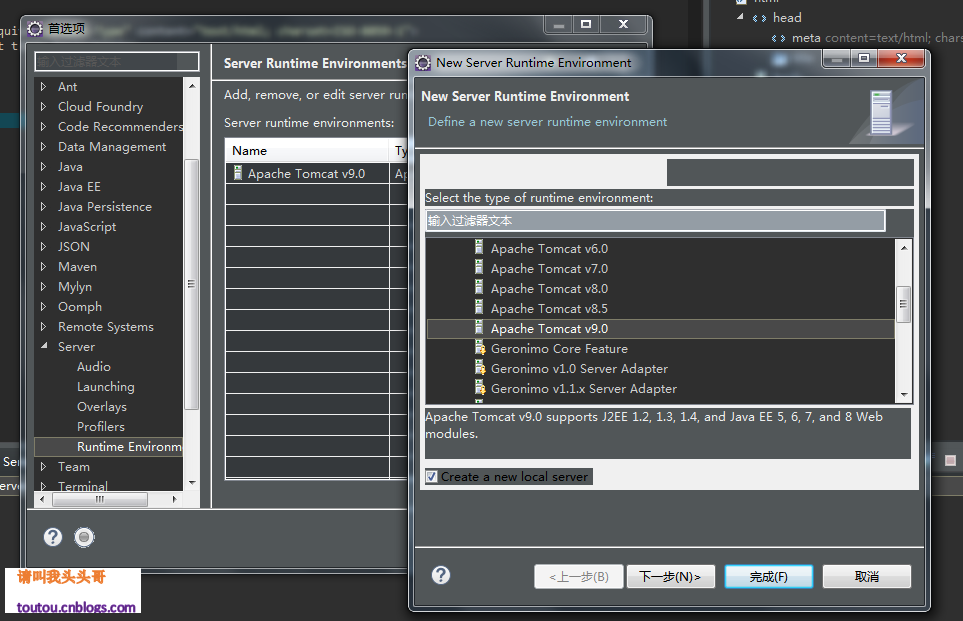Expand the Java EE node
The image size is (963, 621).
(x=44, y=186)
